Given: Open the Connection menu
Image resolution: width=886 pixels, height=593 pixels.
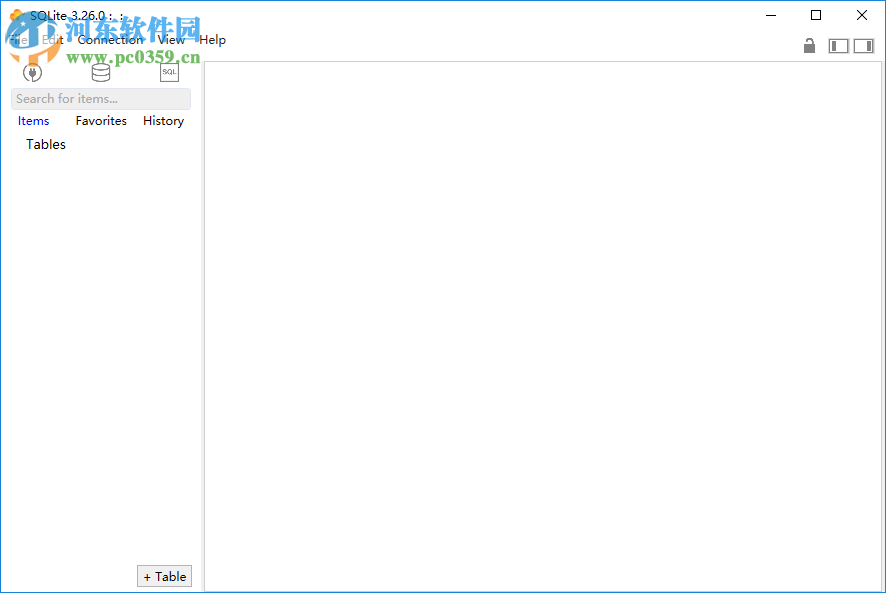Looking at the screenshot, I should click(x=110, y=39).
